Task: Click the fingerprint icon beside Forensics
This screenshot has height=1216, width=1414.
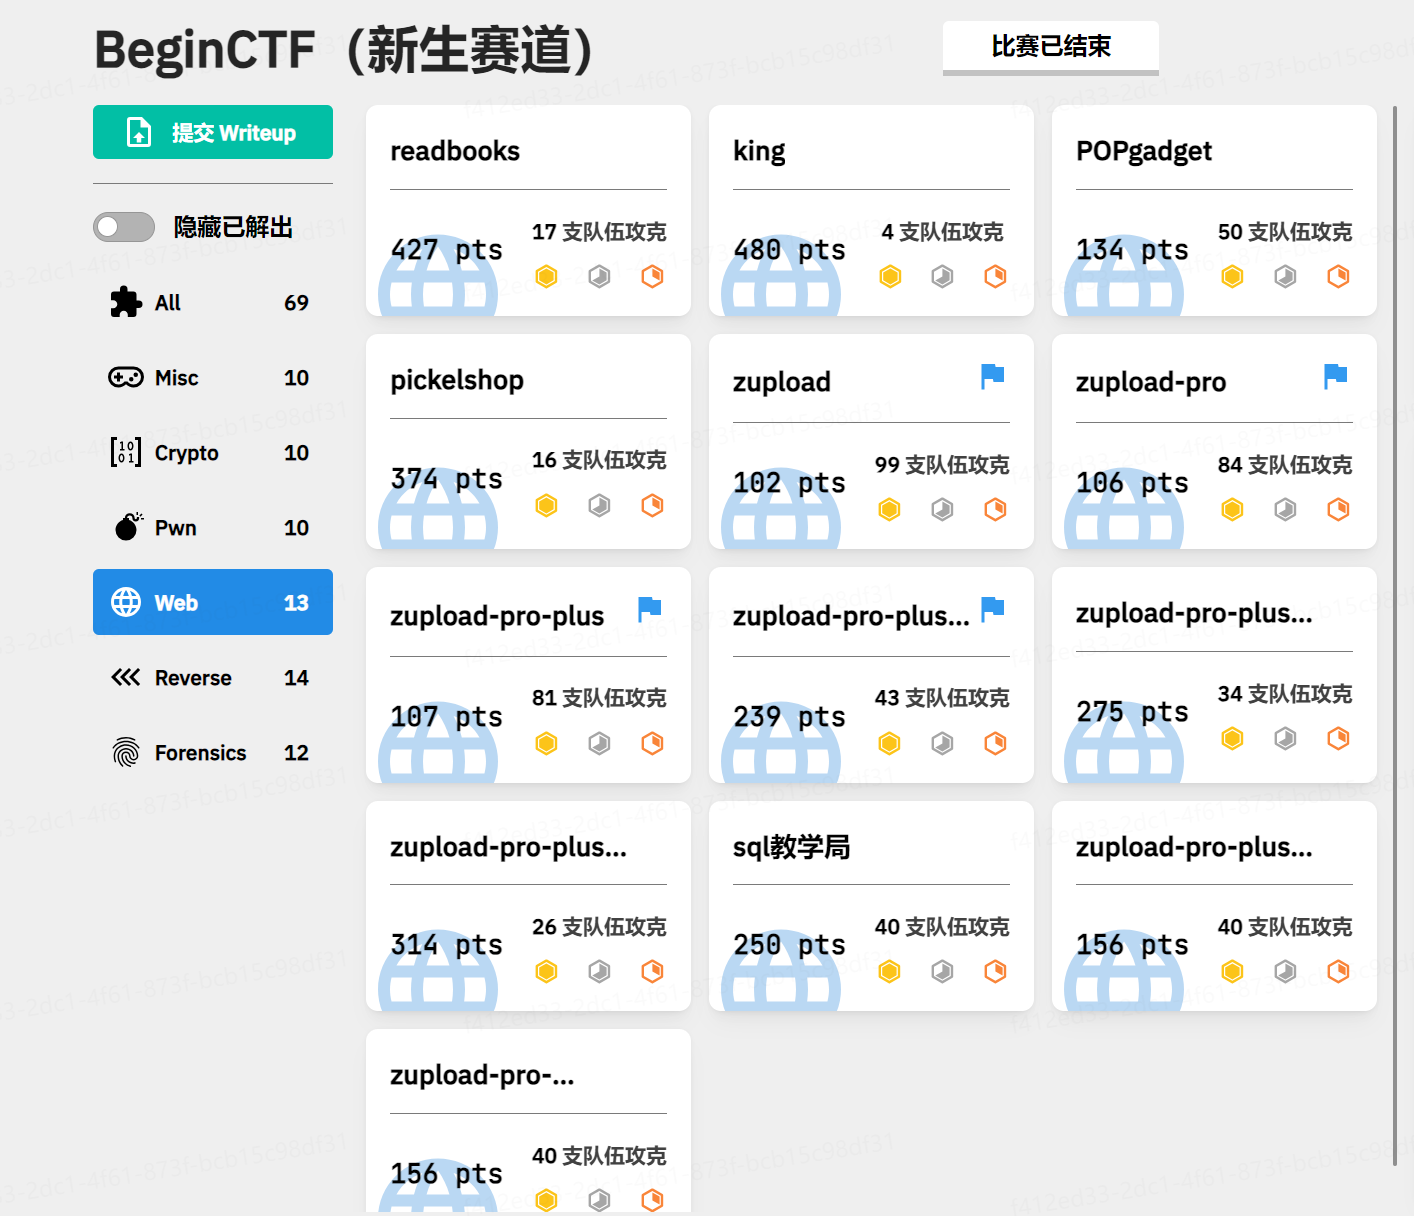Action: tap(126, 752)
